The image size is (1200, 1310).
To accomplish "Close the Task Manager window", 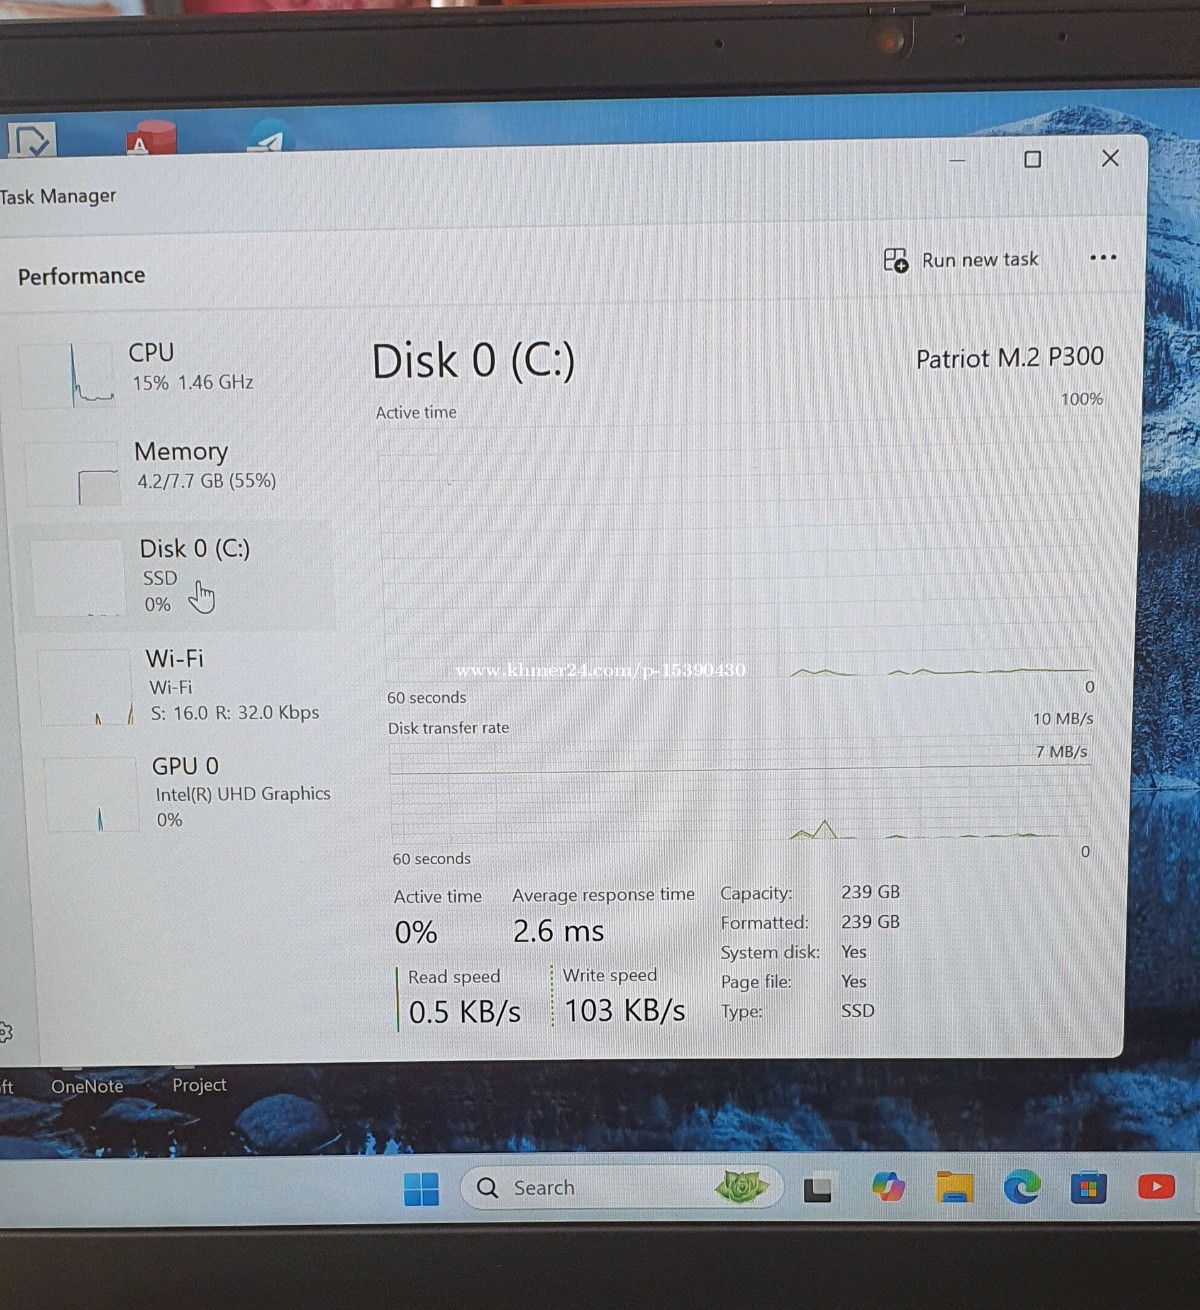I will pyautogui.click(x=1110, y=158).
